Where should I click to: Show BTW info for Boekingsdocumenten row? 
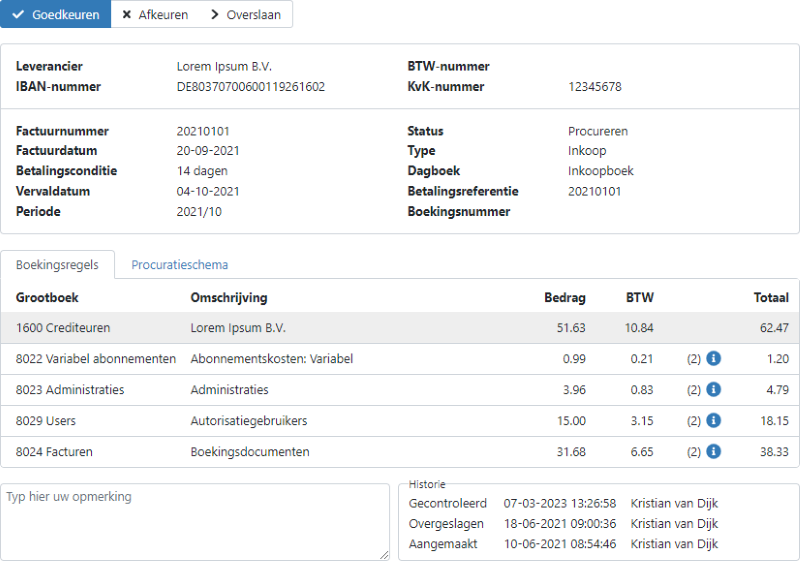713,452
